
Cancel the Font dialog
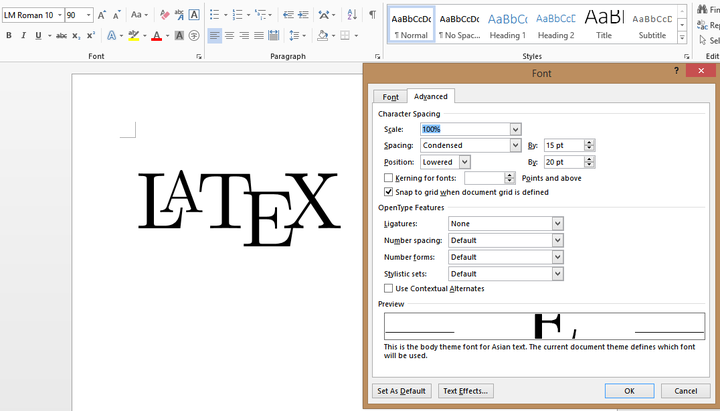point(686,391)
